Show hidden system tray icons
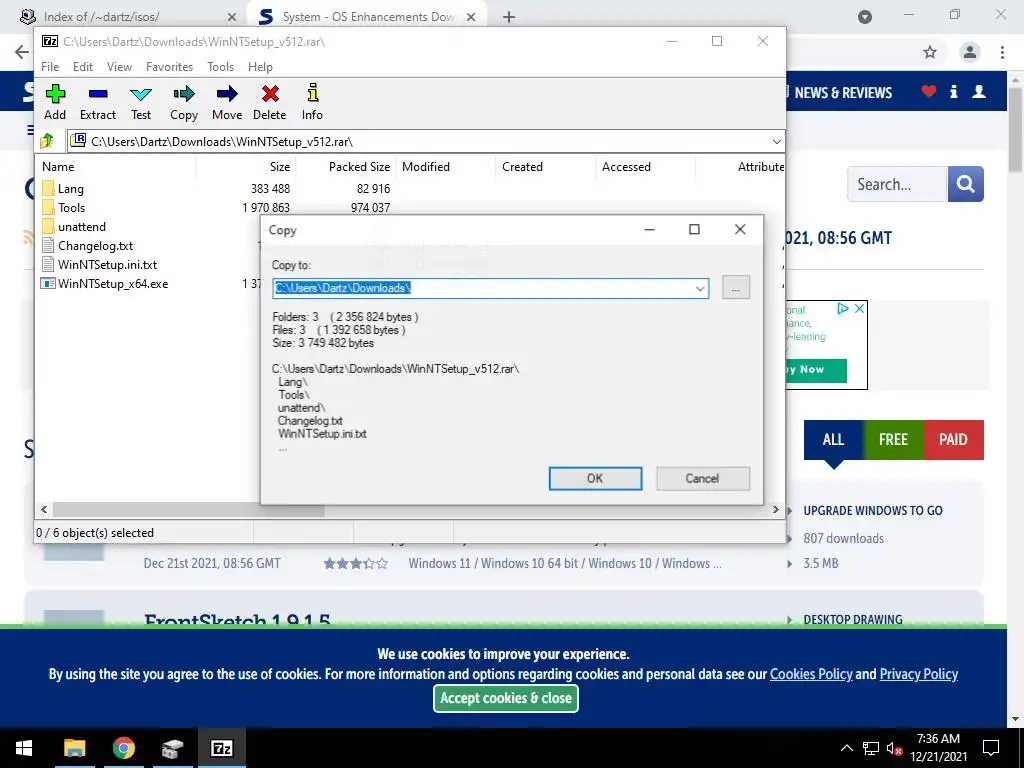This screenshot has width=1024, height=768. click(846, 748)
